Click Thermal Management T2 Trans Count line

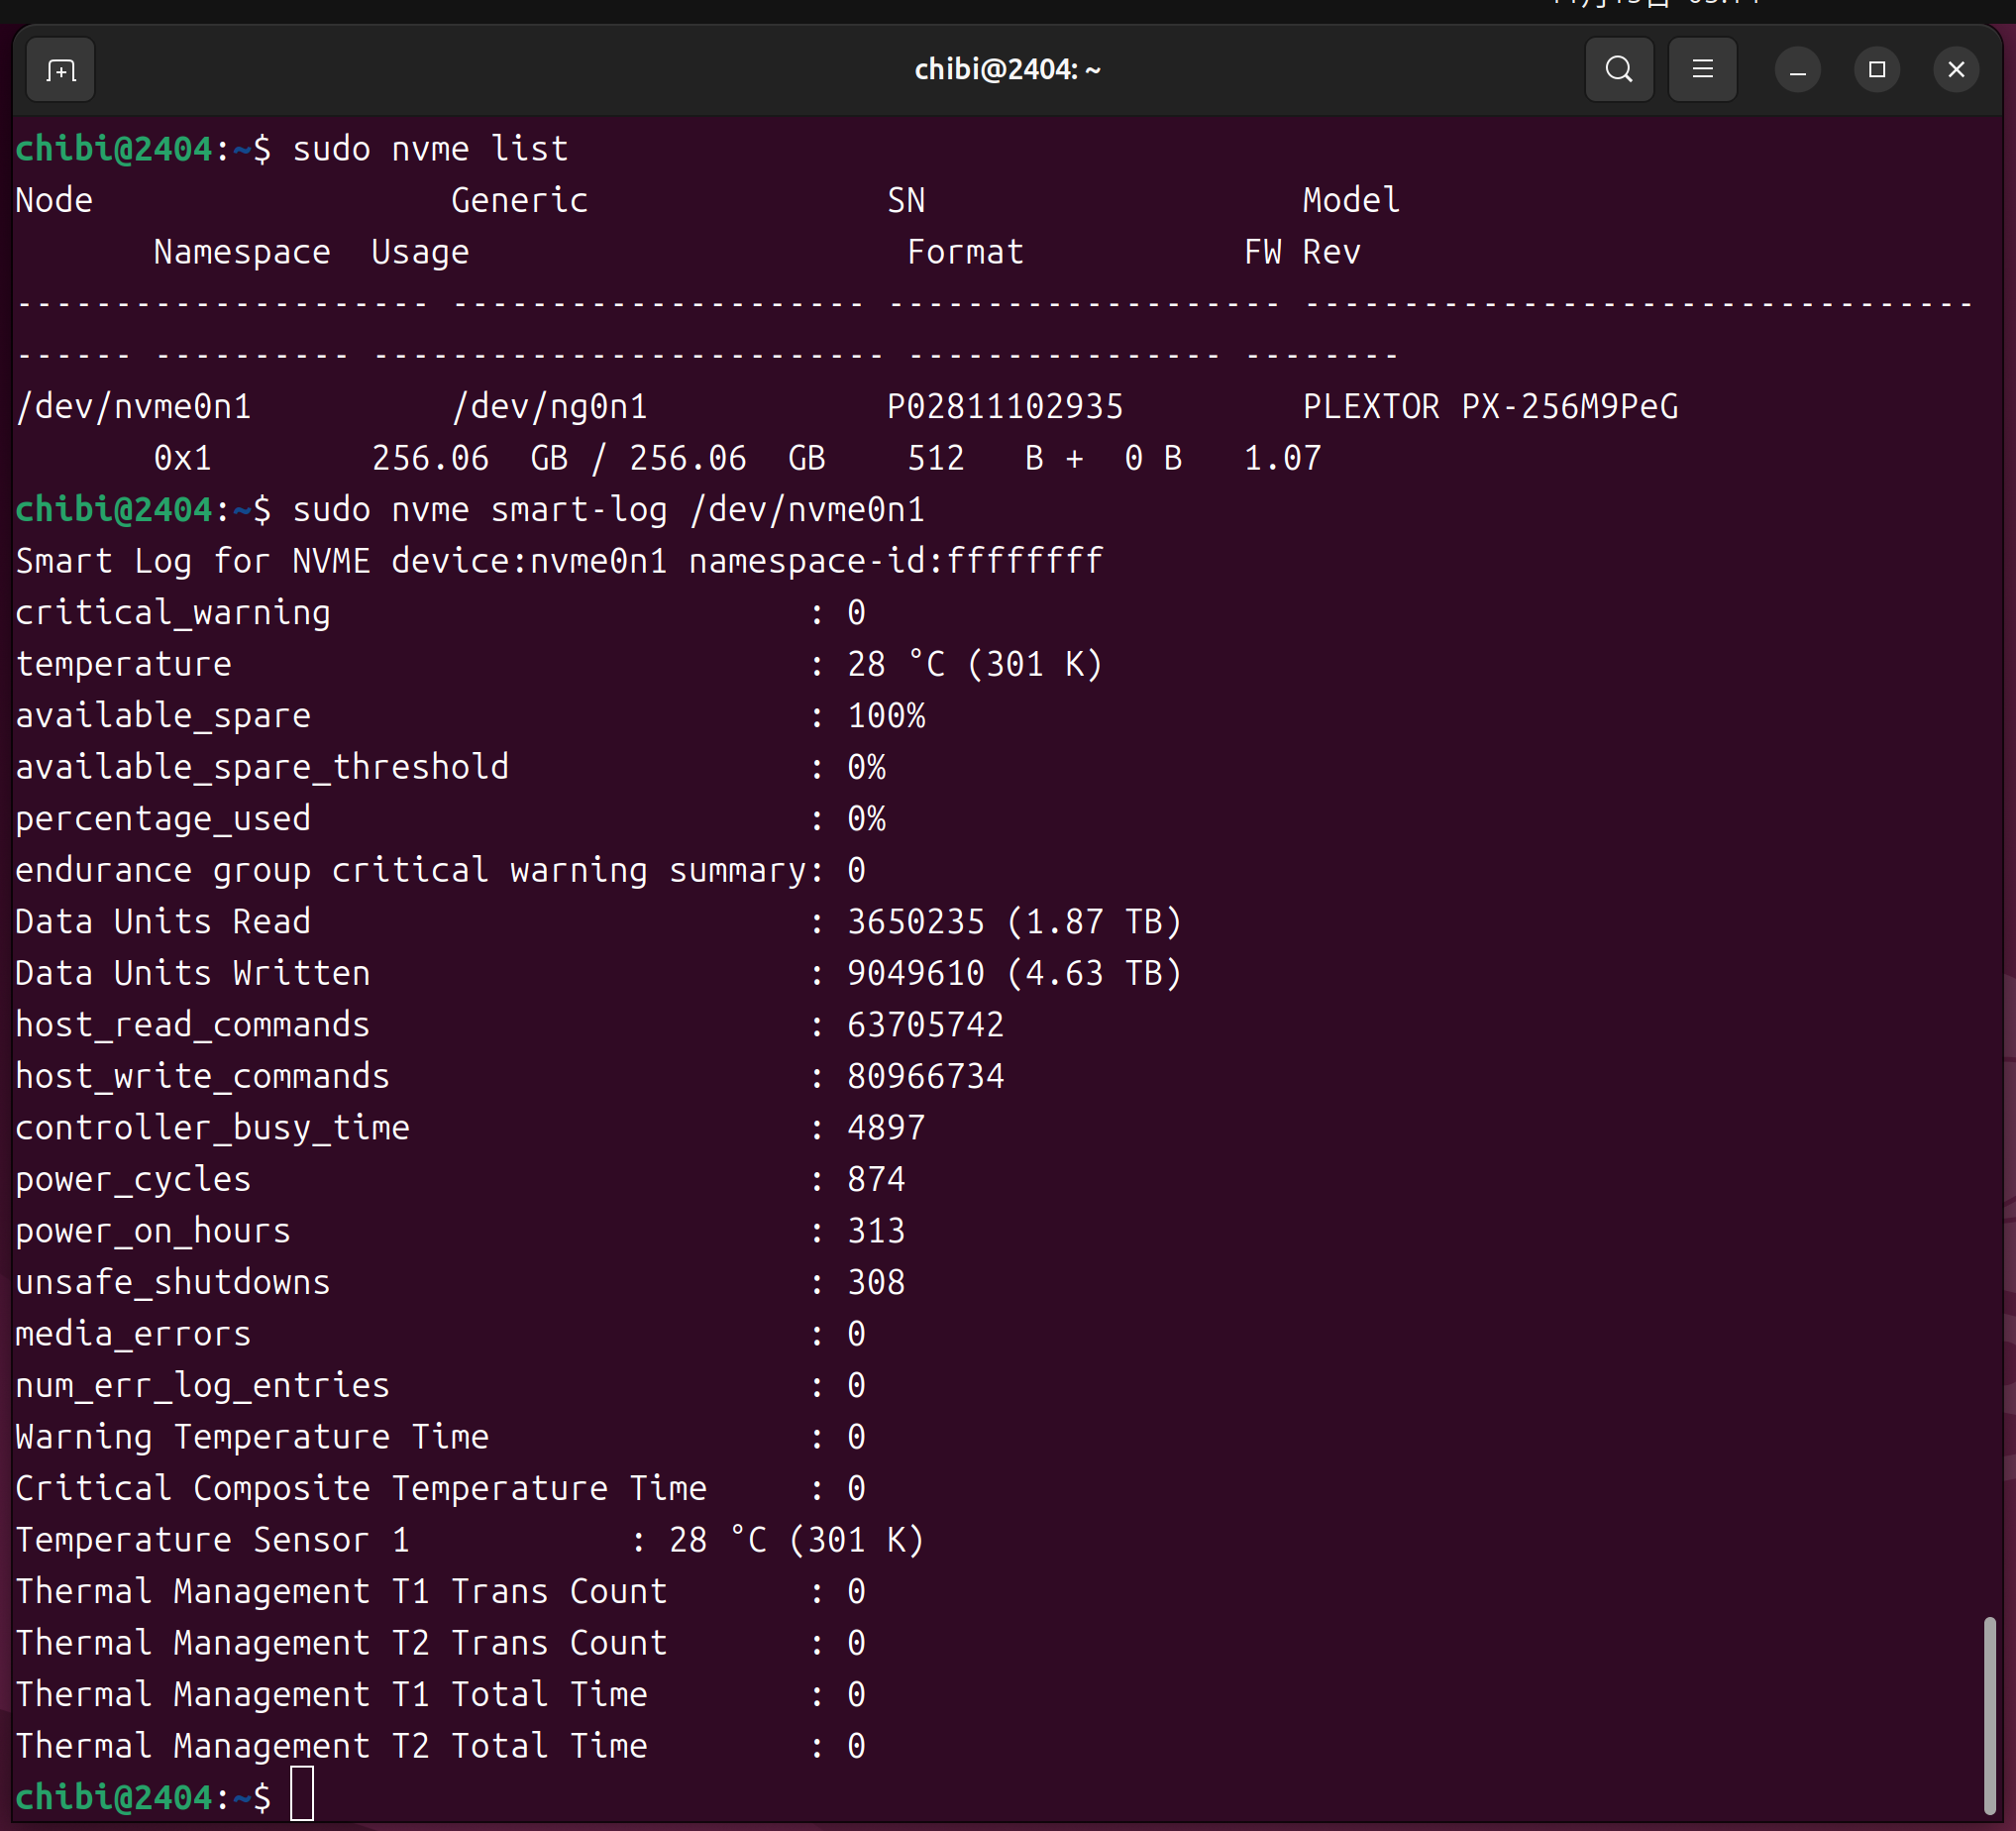[440, 1643]
